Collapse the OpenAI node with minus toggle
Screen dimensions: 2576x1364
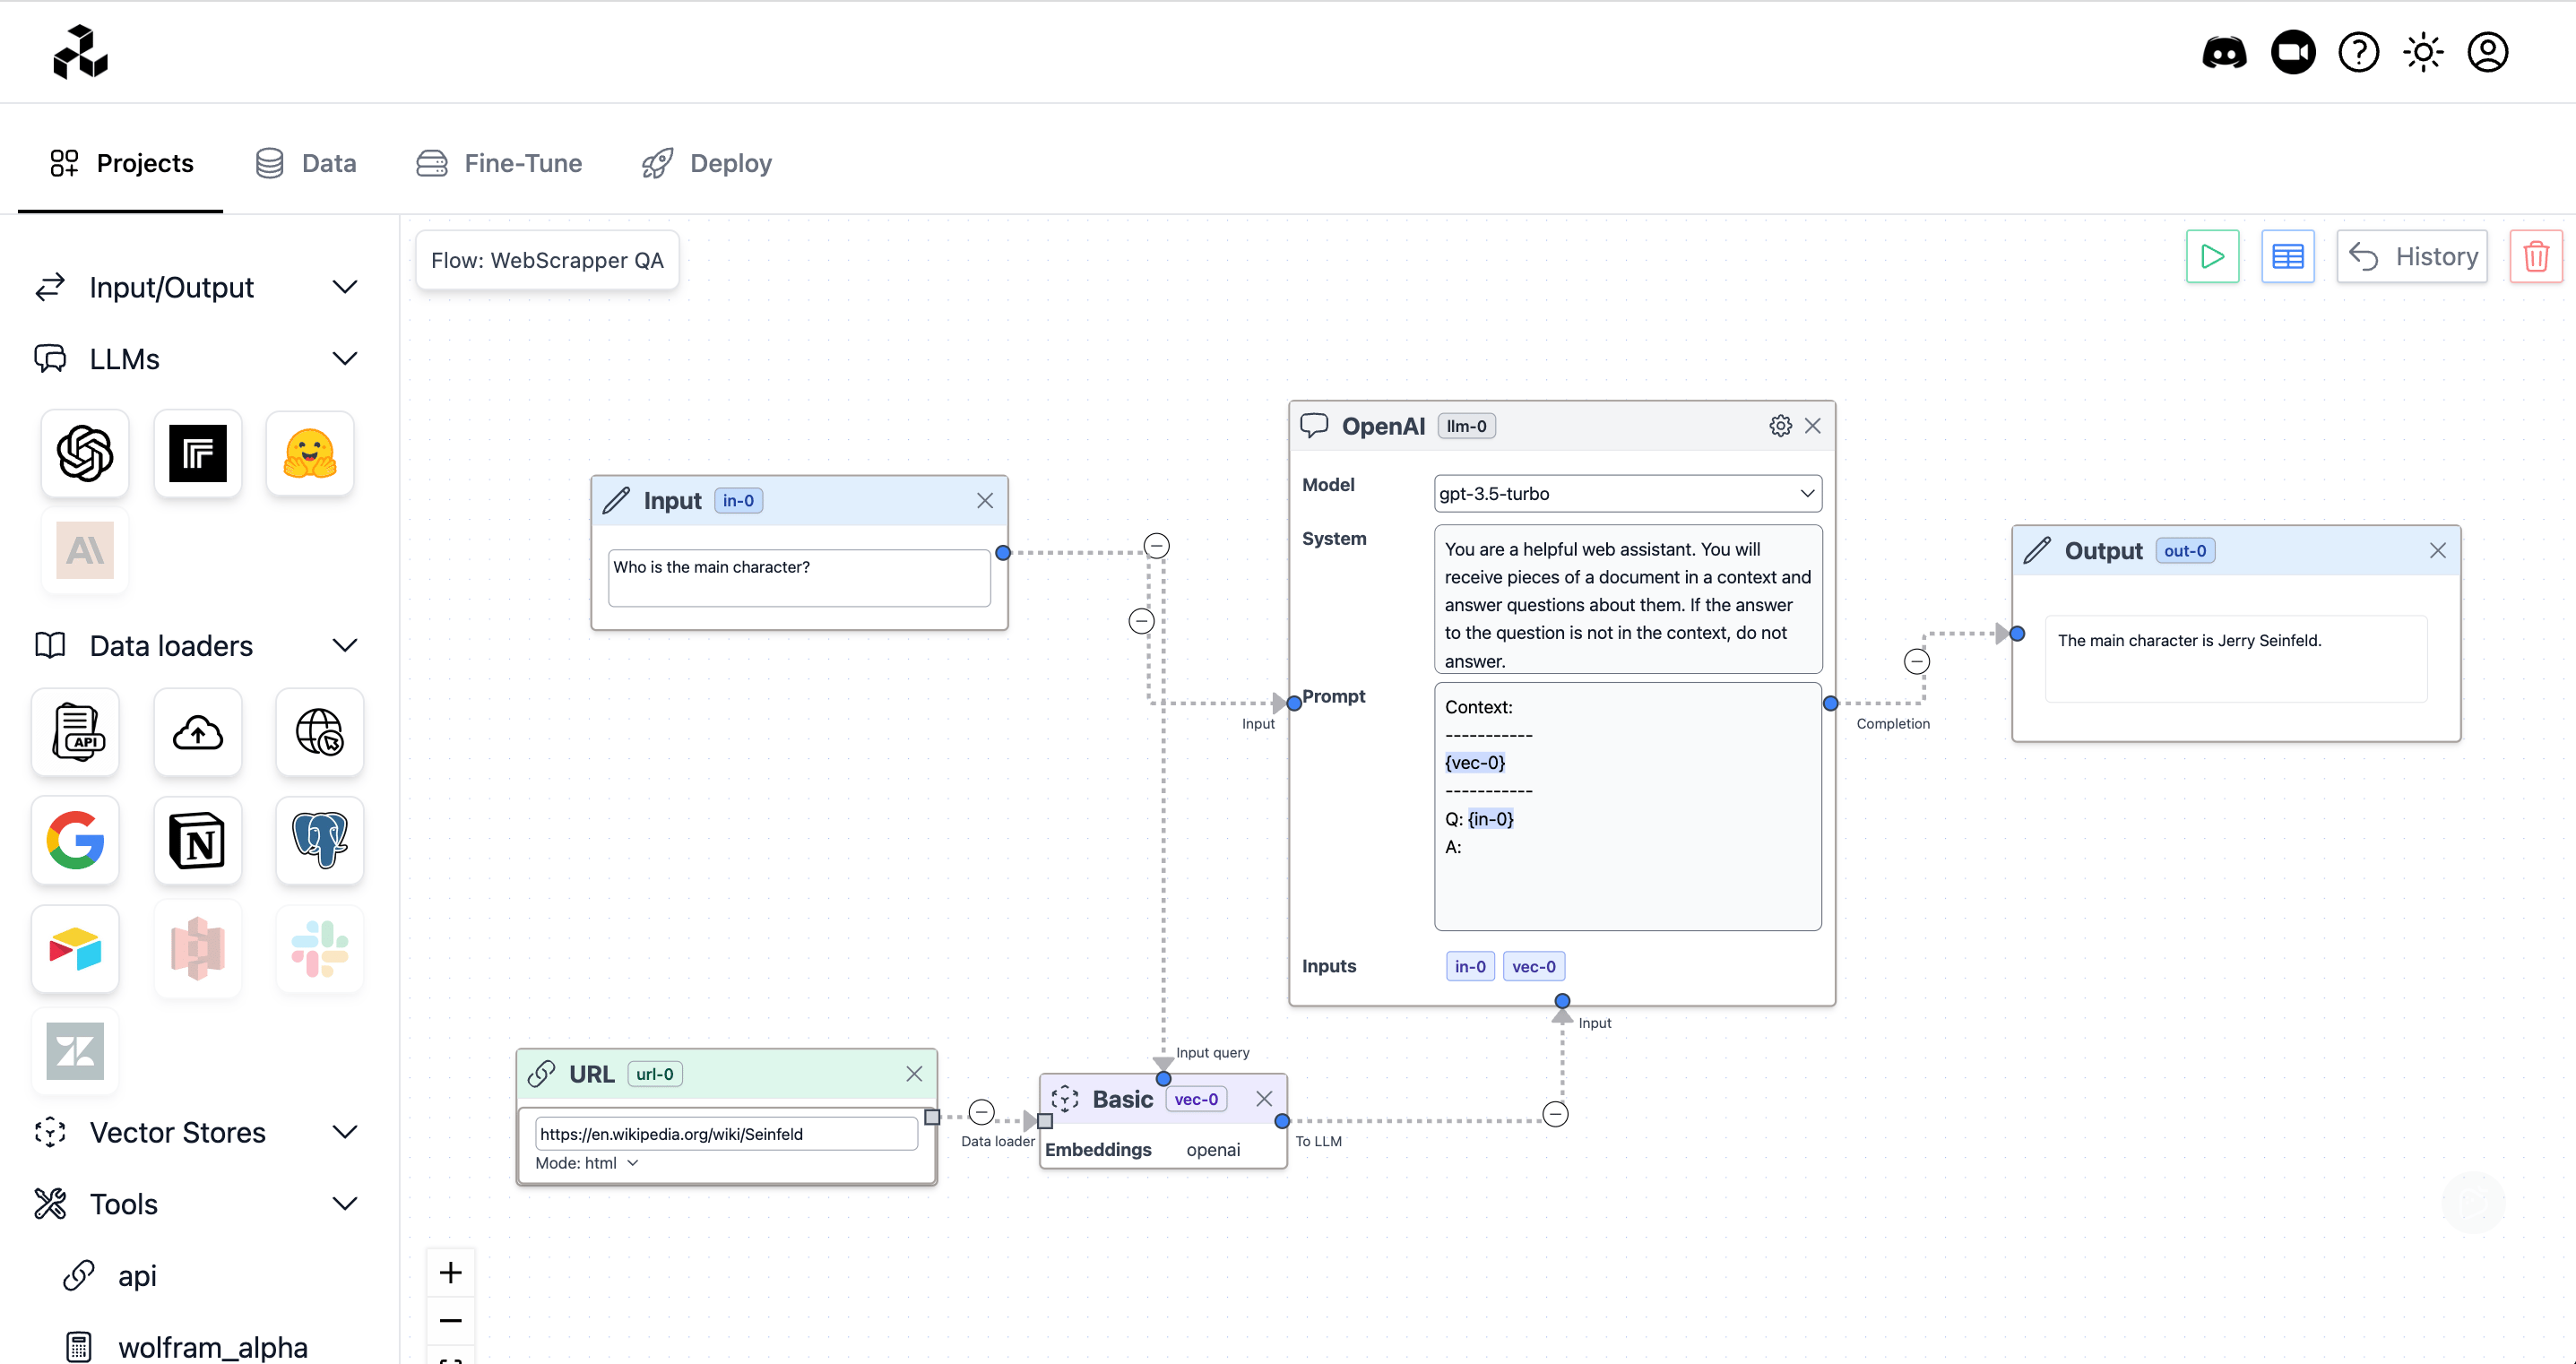tap(1917, 660)
